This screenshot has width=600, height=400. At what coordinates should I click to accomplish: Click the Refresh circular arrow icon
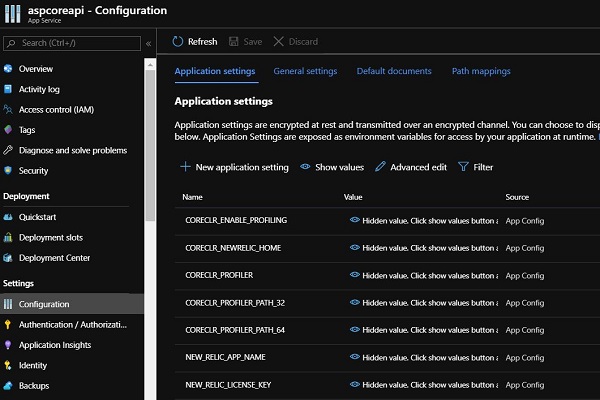(x=178, y=41)
